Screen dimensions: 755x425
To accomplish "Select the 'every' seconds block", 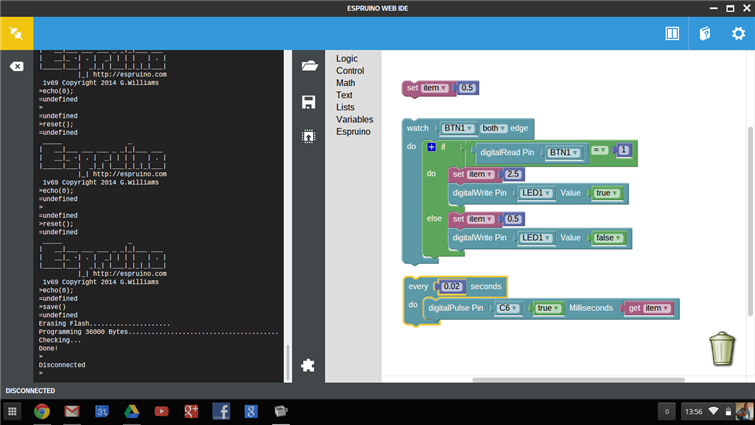I will 418,287.
